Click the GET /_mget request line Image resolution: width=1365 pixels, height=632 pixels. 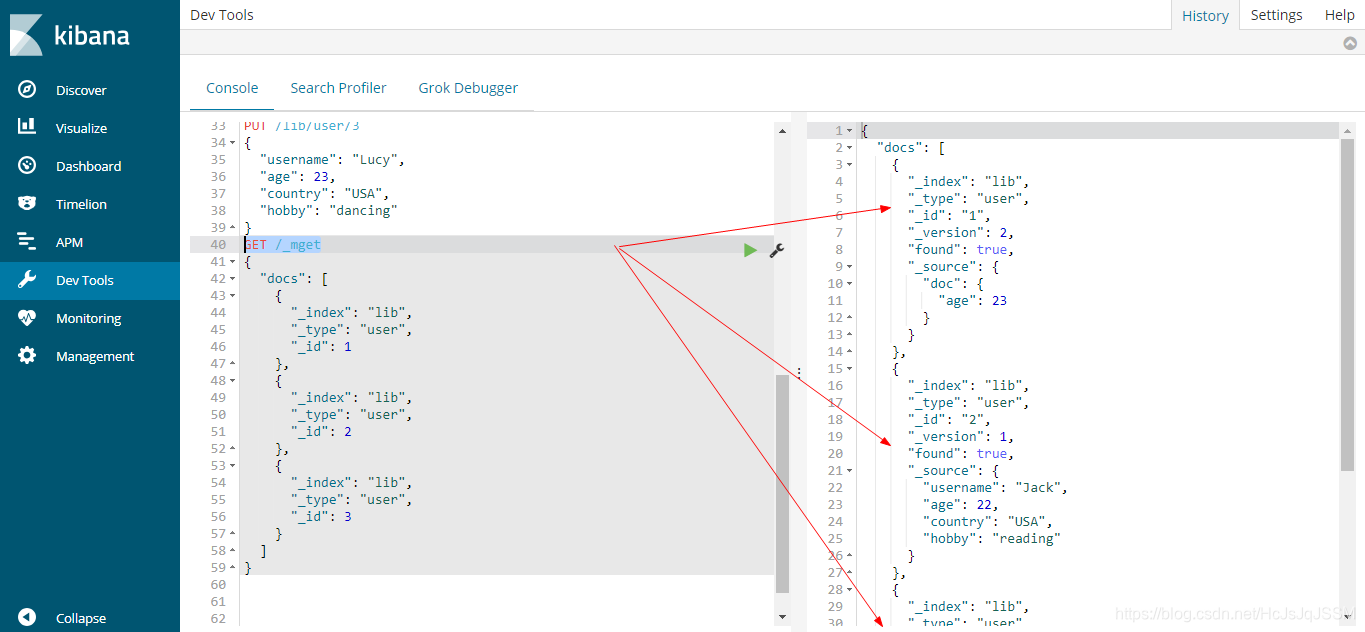(x=283, y=245)
